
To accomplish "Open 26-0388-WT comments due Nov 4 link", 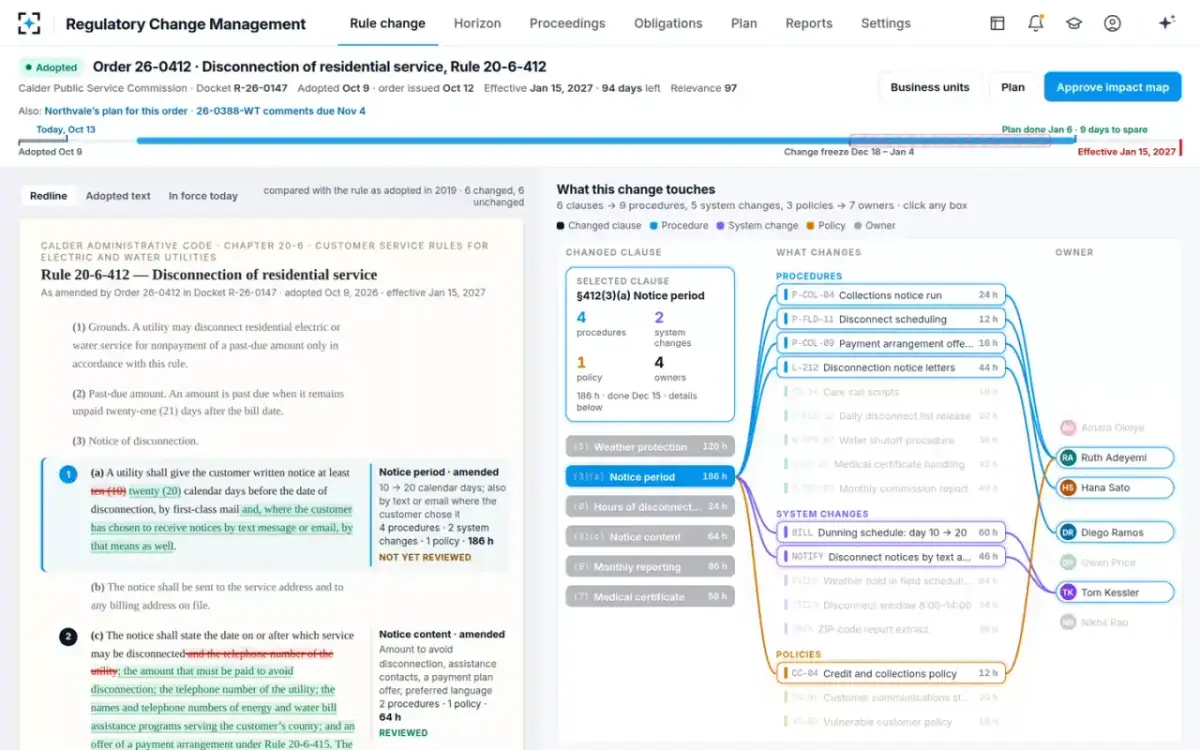I will tap(281, 111).
